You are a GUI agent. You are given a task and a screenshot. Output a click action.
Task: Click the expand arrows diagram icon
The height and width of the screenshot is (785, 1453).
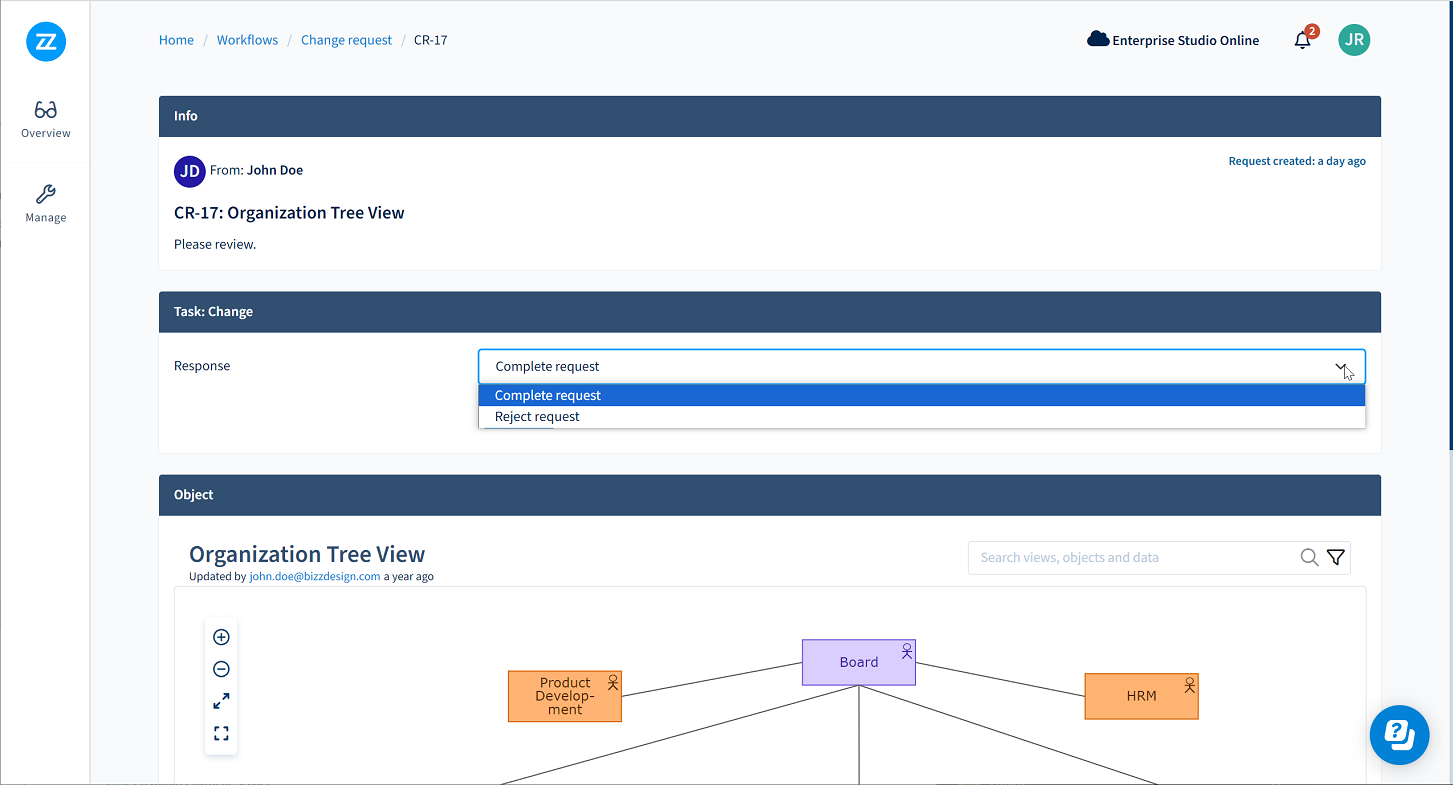tap(222, 701)
